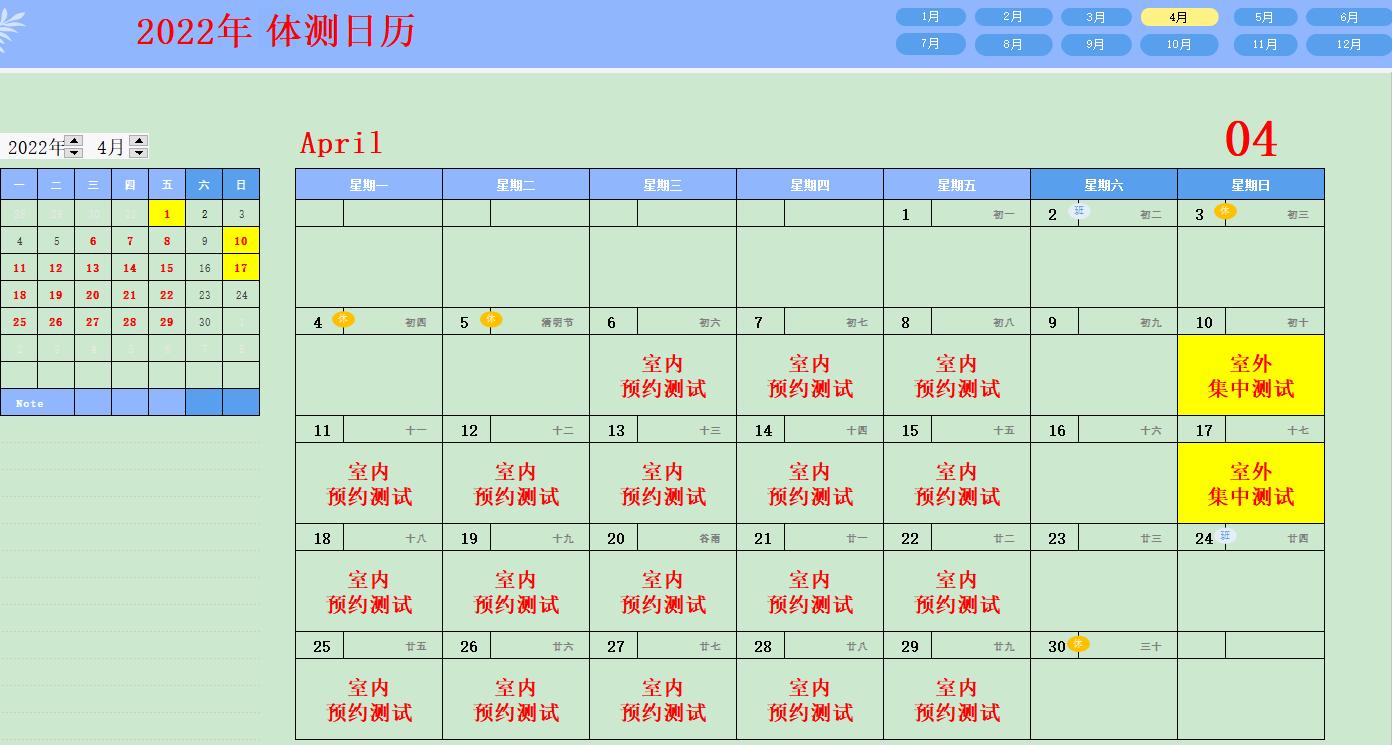Image resolution: width=1392 pixels, height=745 pixels.
Task: Advance the month using the up spinner arrow
Action: pos(139,141)
